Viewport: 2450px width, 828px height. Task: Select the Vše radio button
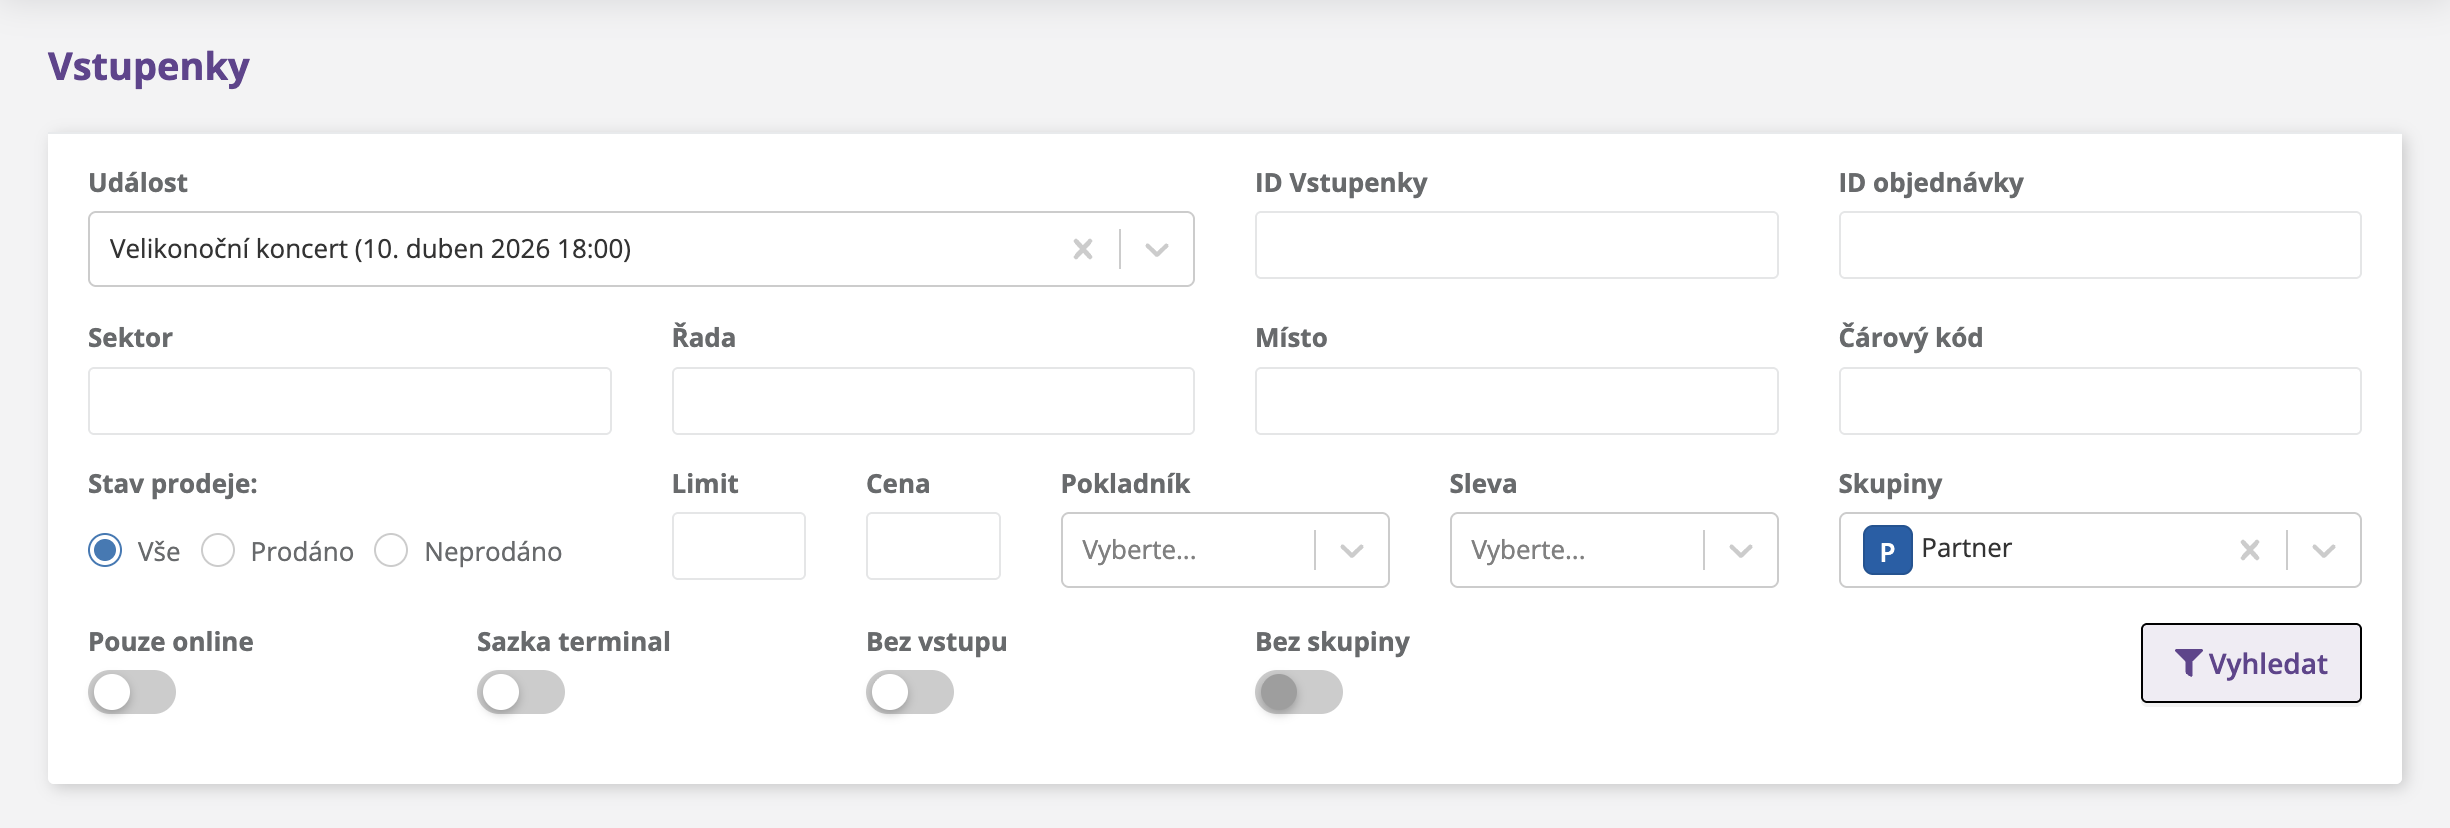pyautogui.click(x=105, y=550)
